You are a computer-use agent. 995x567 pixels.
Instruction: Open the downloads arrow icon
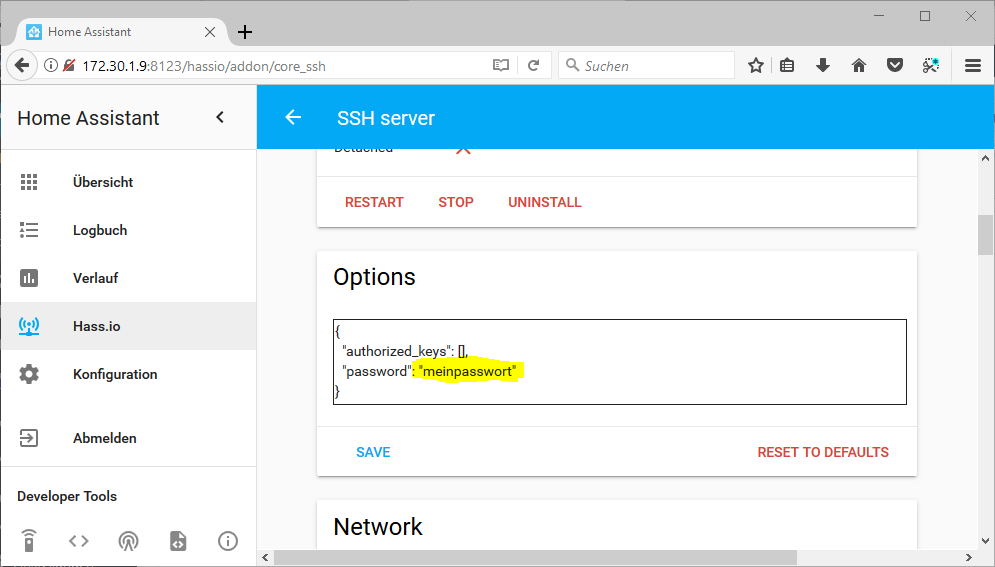pyautogui.click(x=823, y=65)
